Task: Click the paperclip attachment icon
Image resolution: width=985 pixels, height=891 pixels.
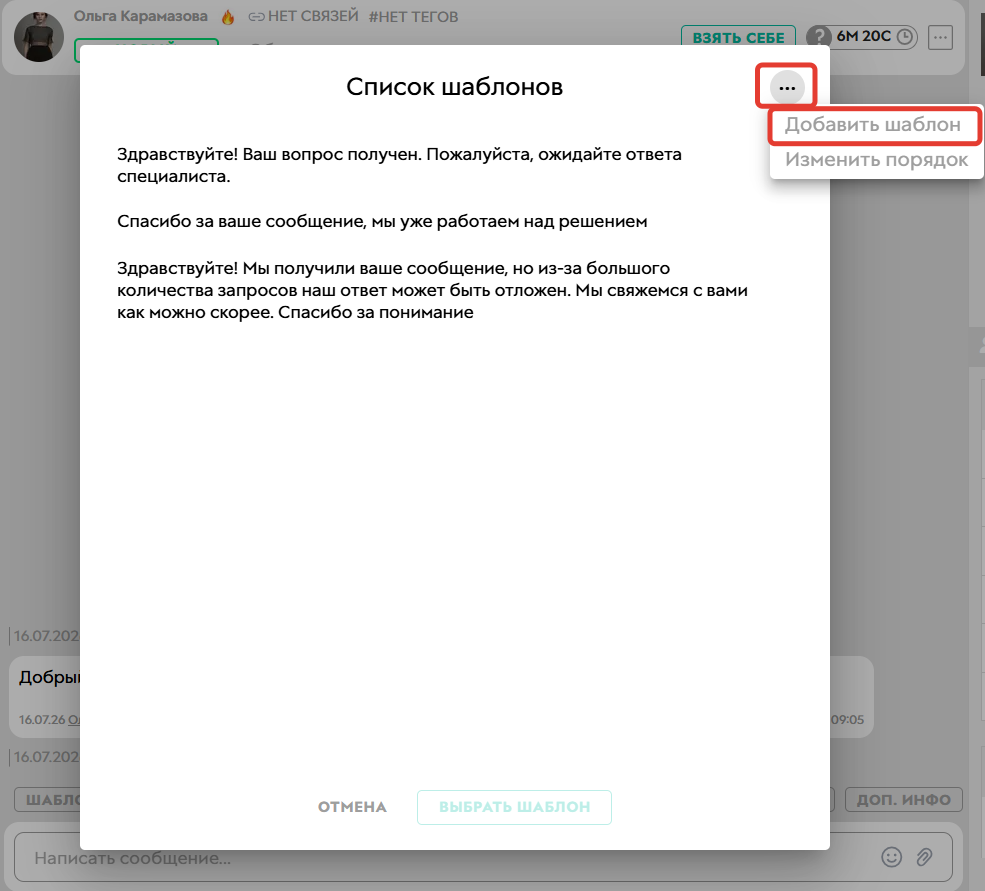Action: (x=924, y=857)
